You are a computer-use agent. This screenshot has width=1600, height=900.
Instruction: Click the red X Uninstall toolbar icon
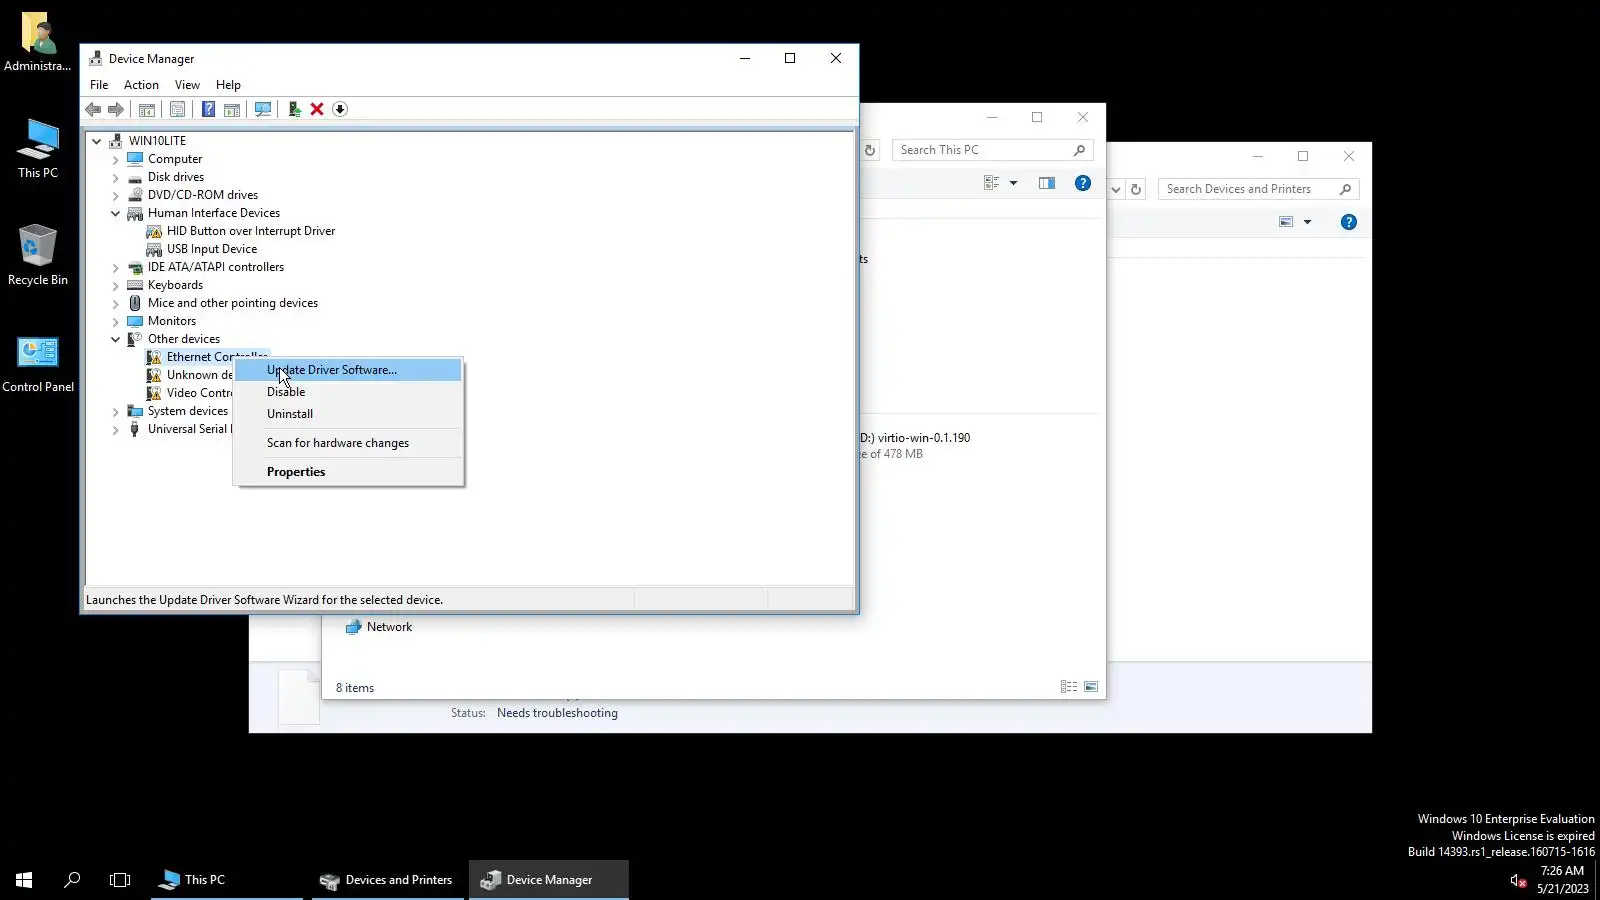[317, 109]
